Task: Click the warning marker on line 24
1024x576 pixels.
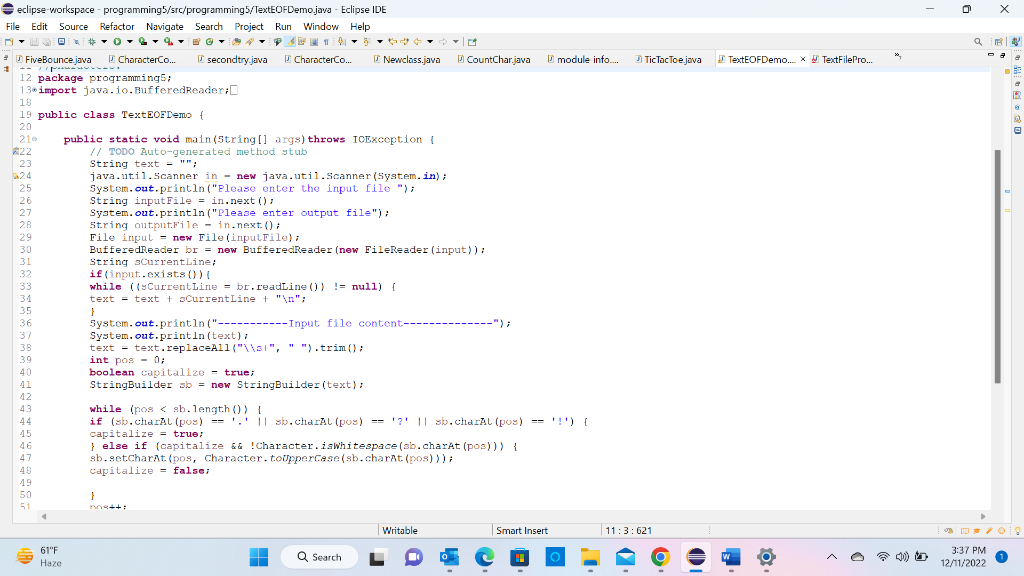Action: tap(16, 176)
